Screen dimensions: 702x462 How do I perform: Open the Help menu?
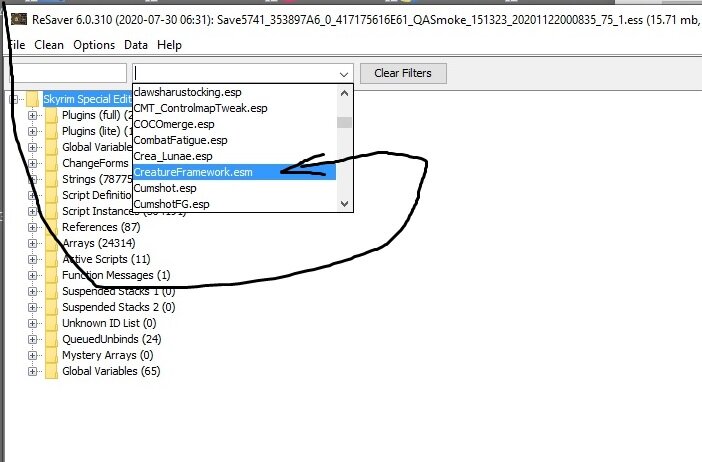tap(169, 45)
